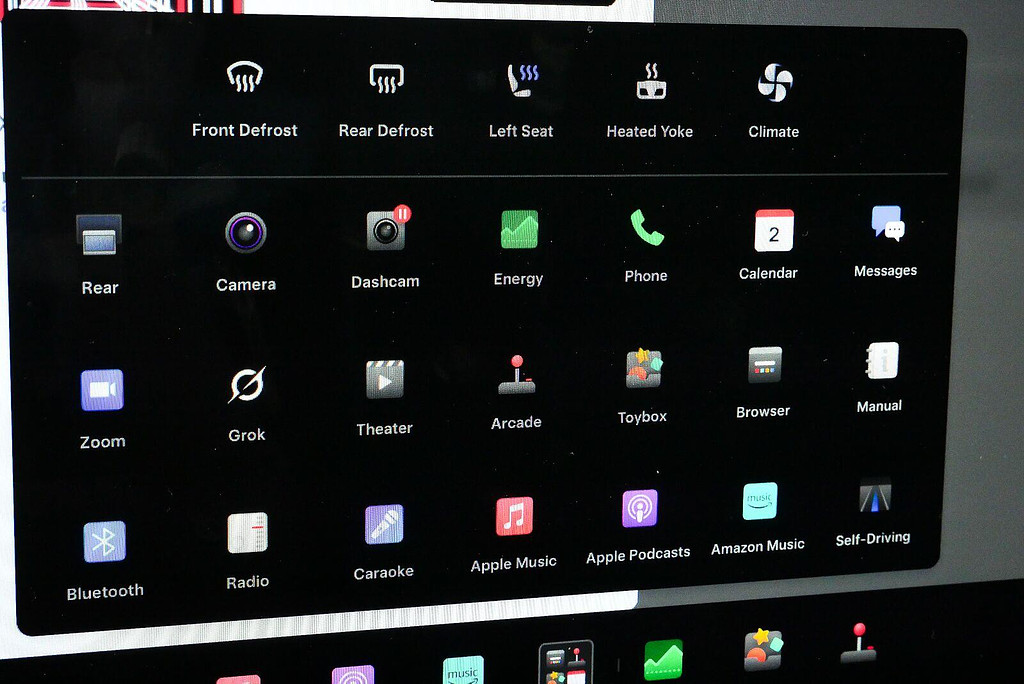Launch the Theater app
Viewport: 1024px width, 684px height.
tap(385, 398)
